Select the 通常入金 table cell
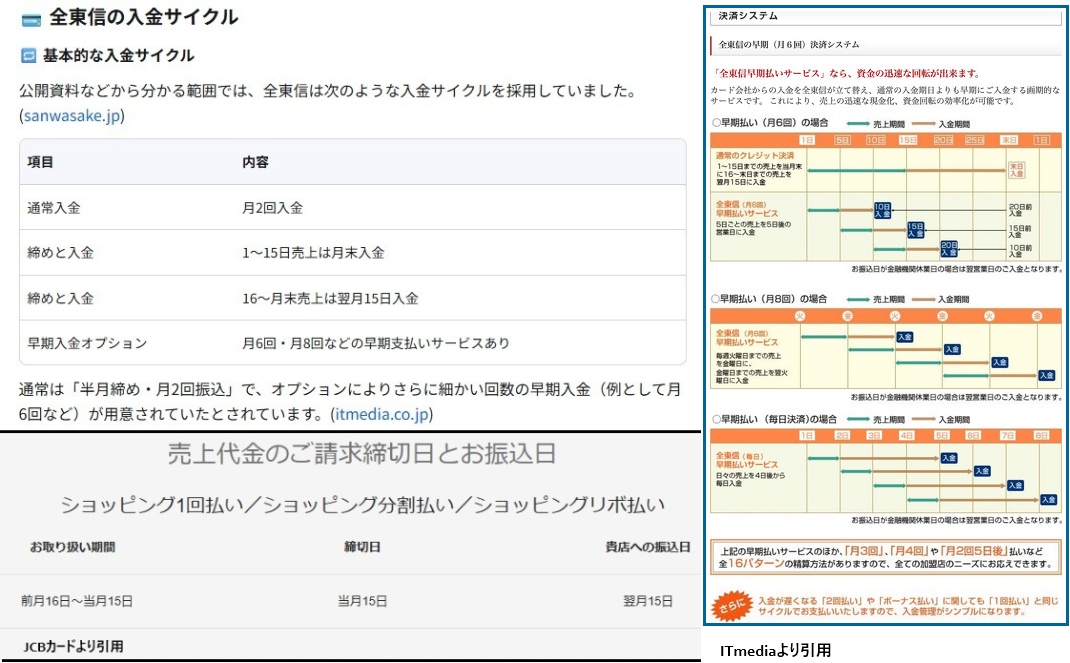Screen dimensions: 1070x663 coord(54,208)
